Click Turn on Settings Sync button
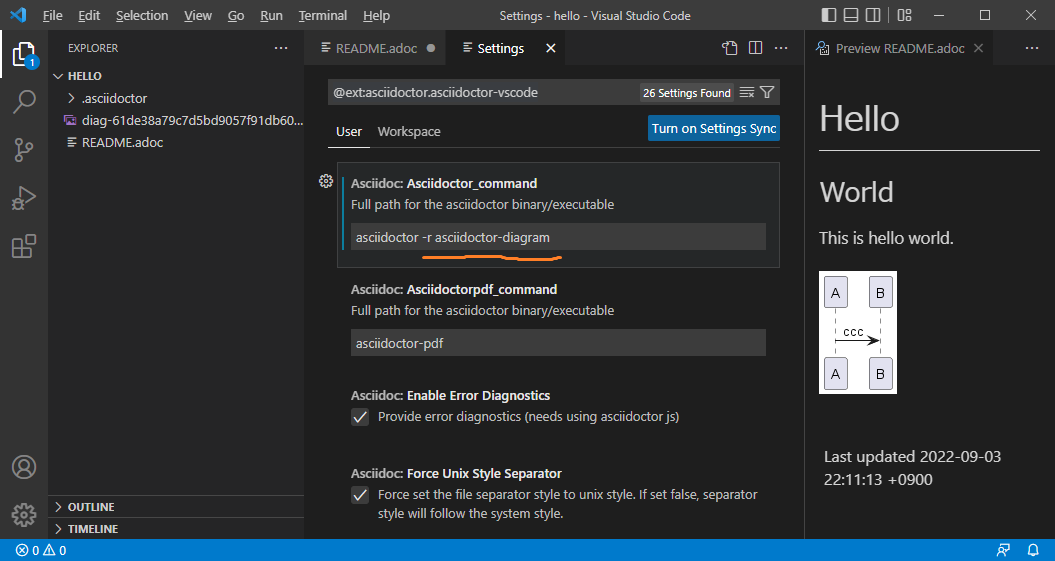 click(x=713, y=129)
